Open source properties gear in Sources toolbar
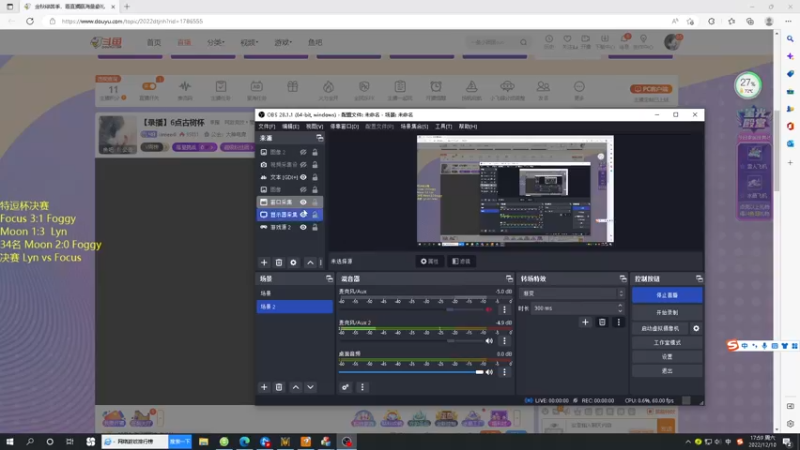 293,262
